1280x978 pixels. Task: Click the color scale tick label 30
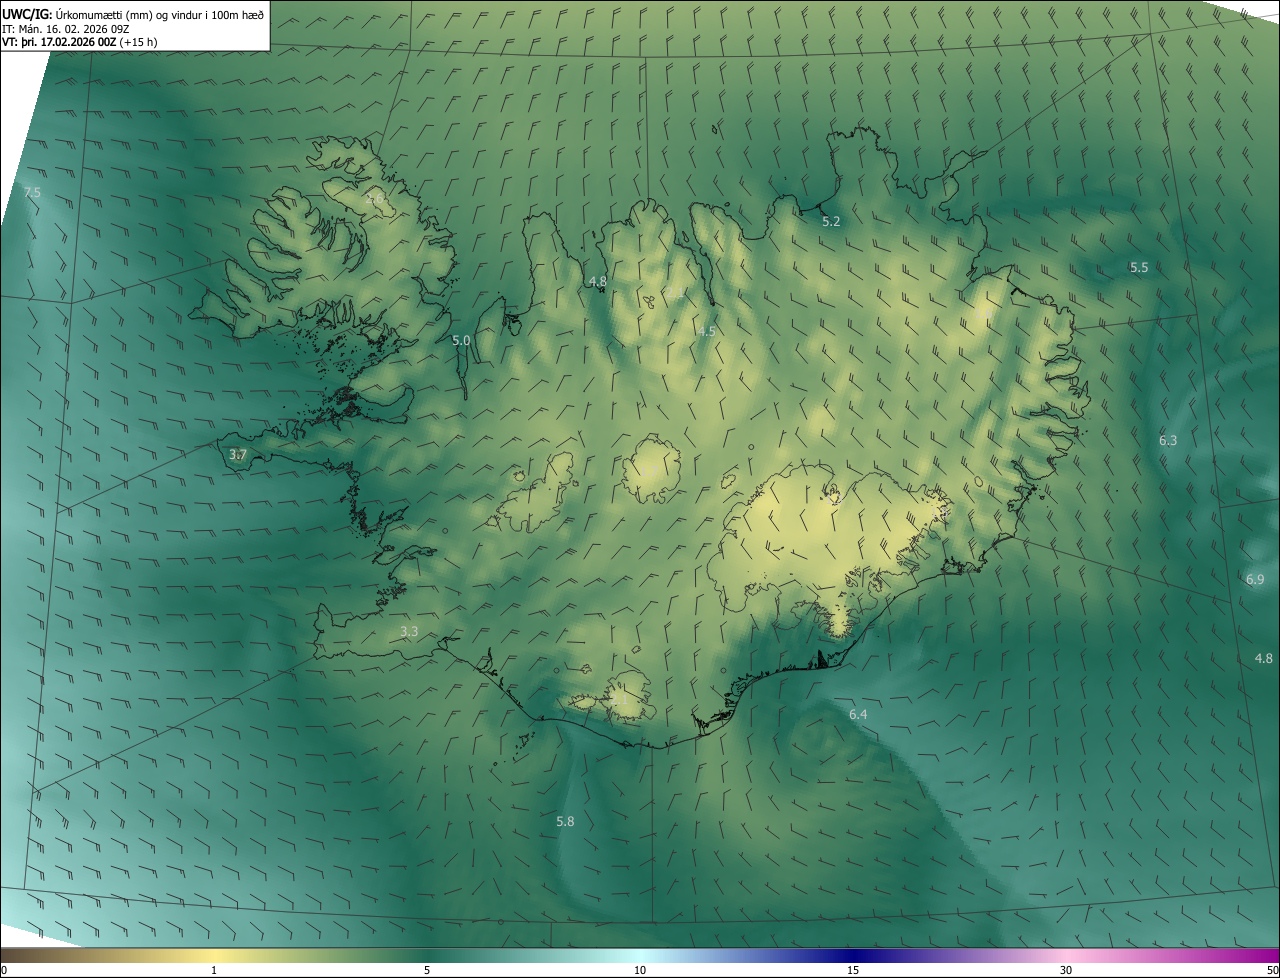click(1066, 970)
